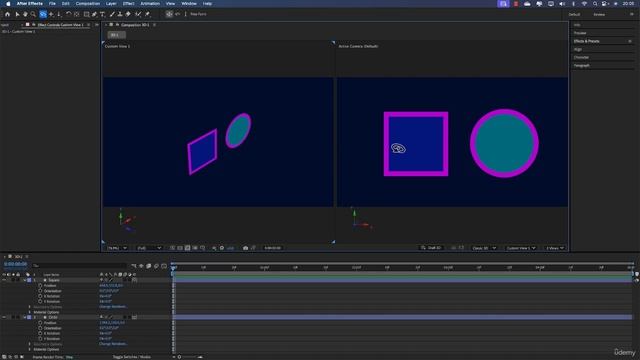
Task: Select the Type text tool
Action: (x=102, y=14)
